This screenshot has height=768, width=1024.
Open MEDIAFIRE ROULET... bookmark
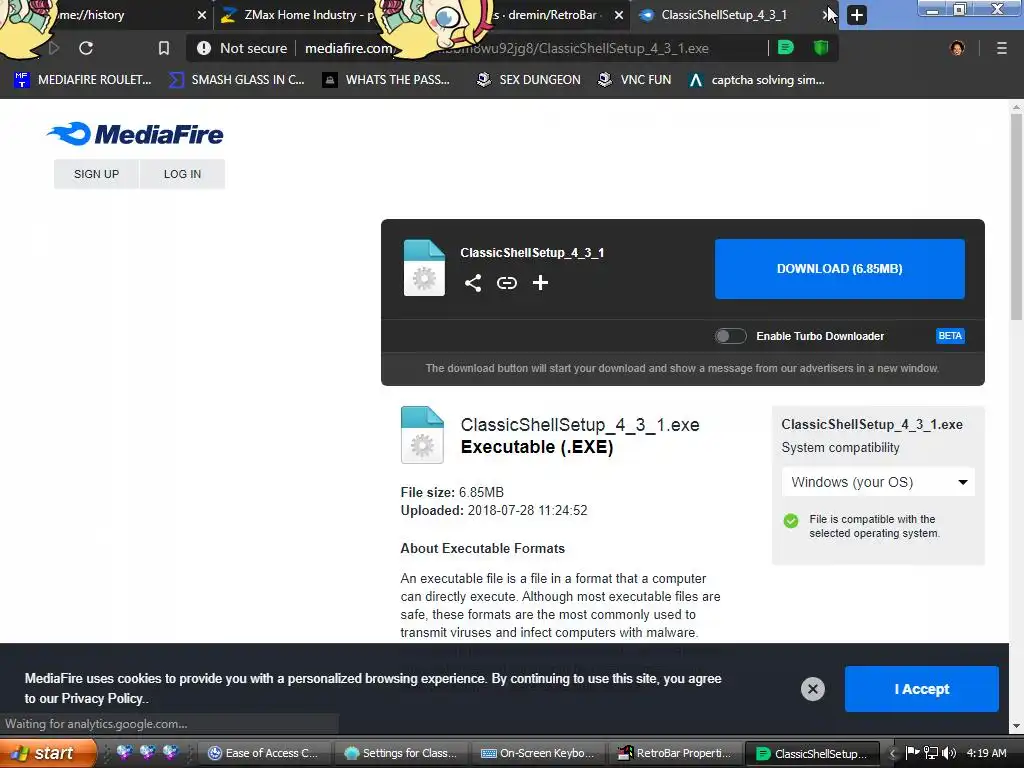[x=82, y=80]
